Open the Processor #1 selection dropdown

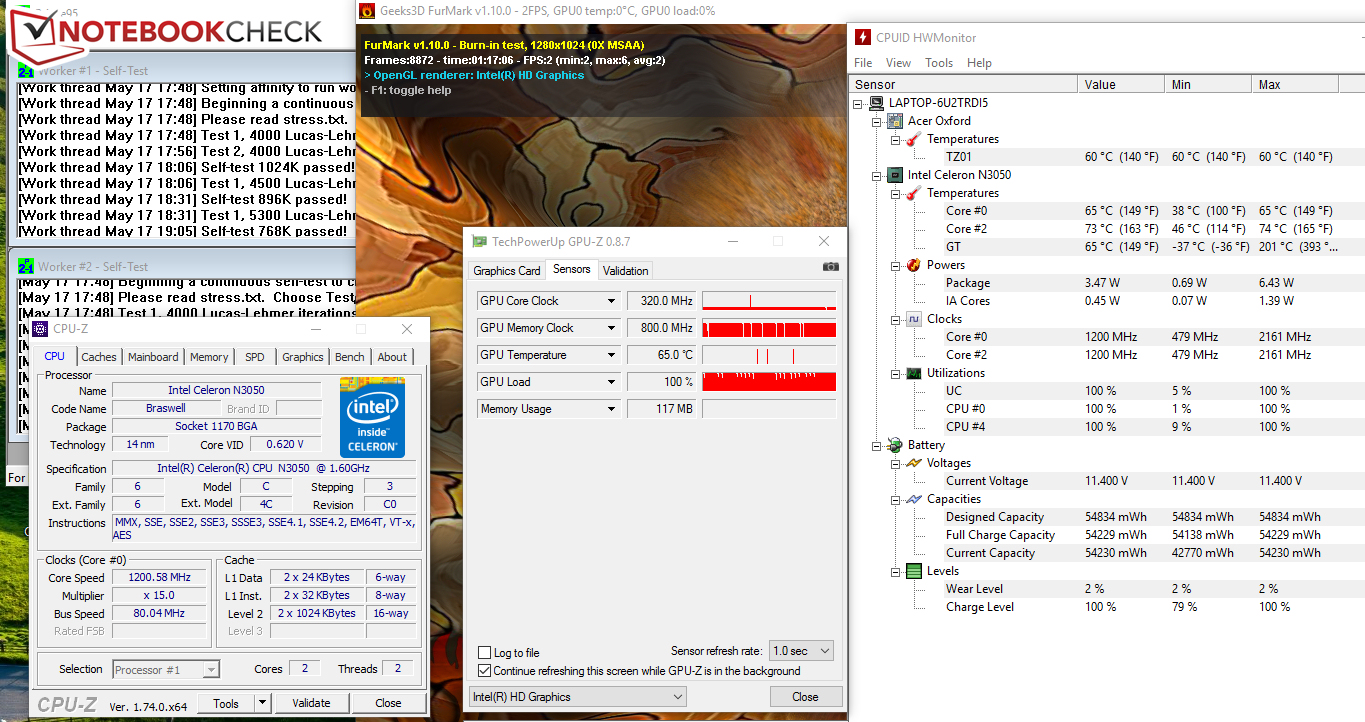pyautogui.click(x=166, y=670)
